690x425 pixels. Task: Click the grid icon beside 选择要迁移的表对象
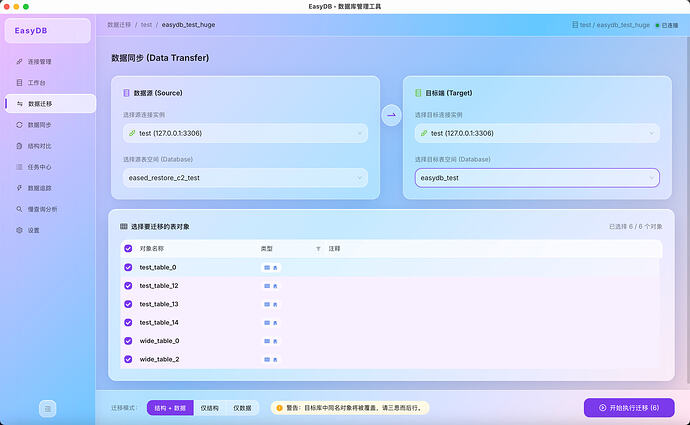click(124, 227)
